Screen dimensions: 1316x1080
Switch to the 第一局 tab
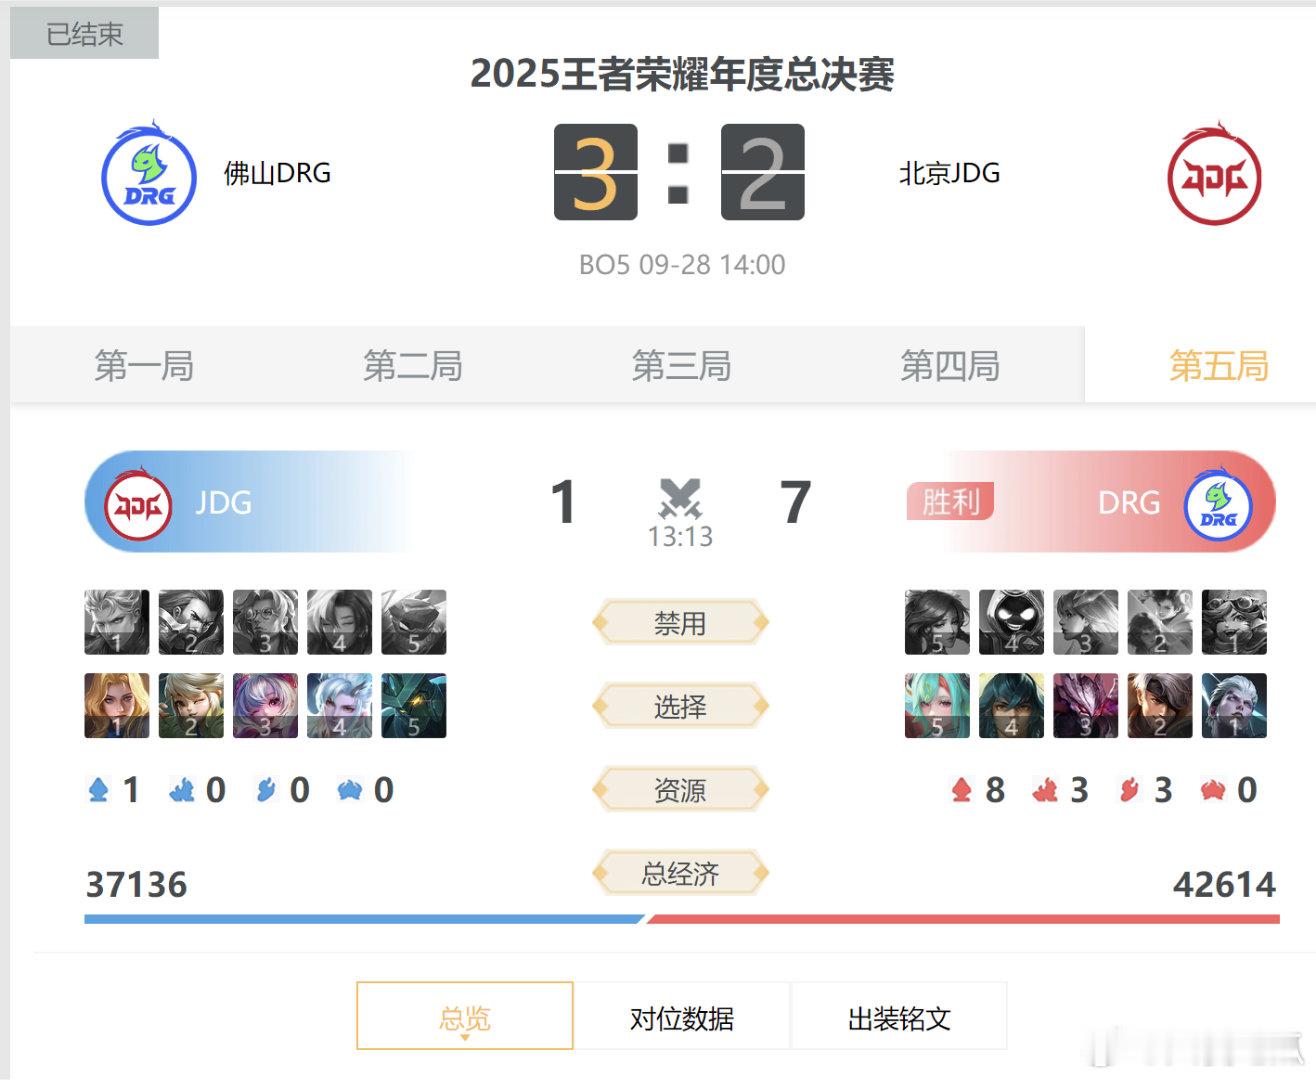click(x=145, y=366)
